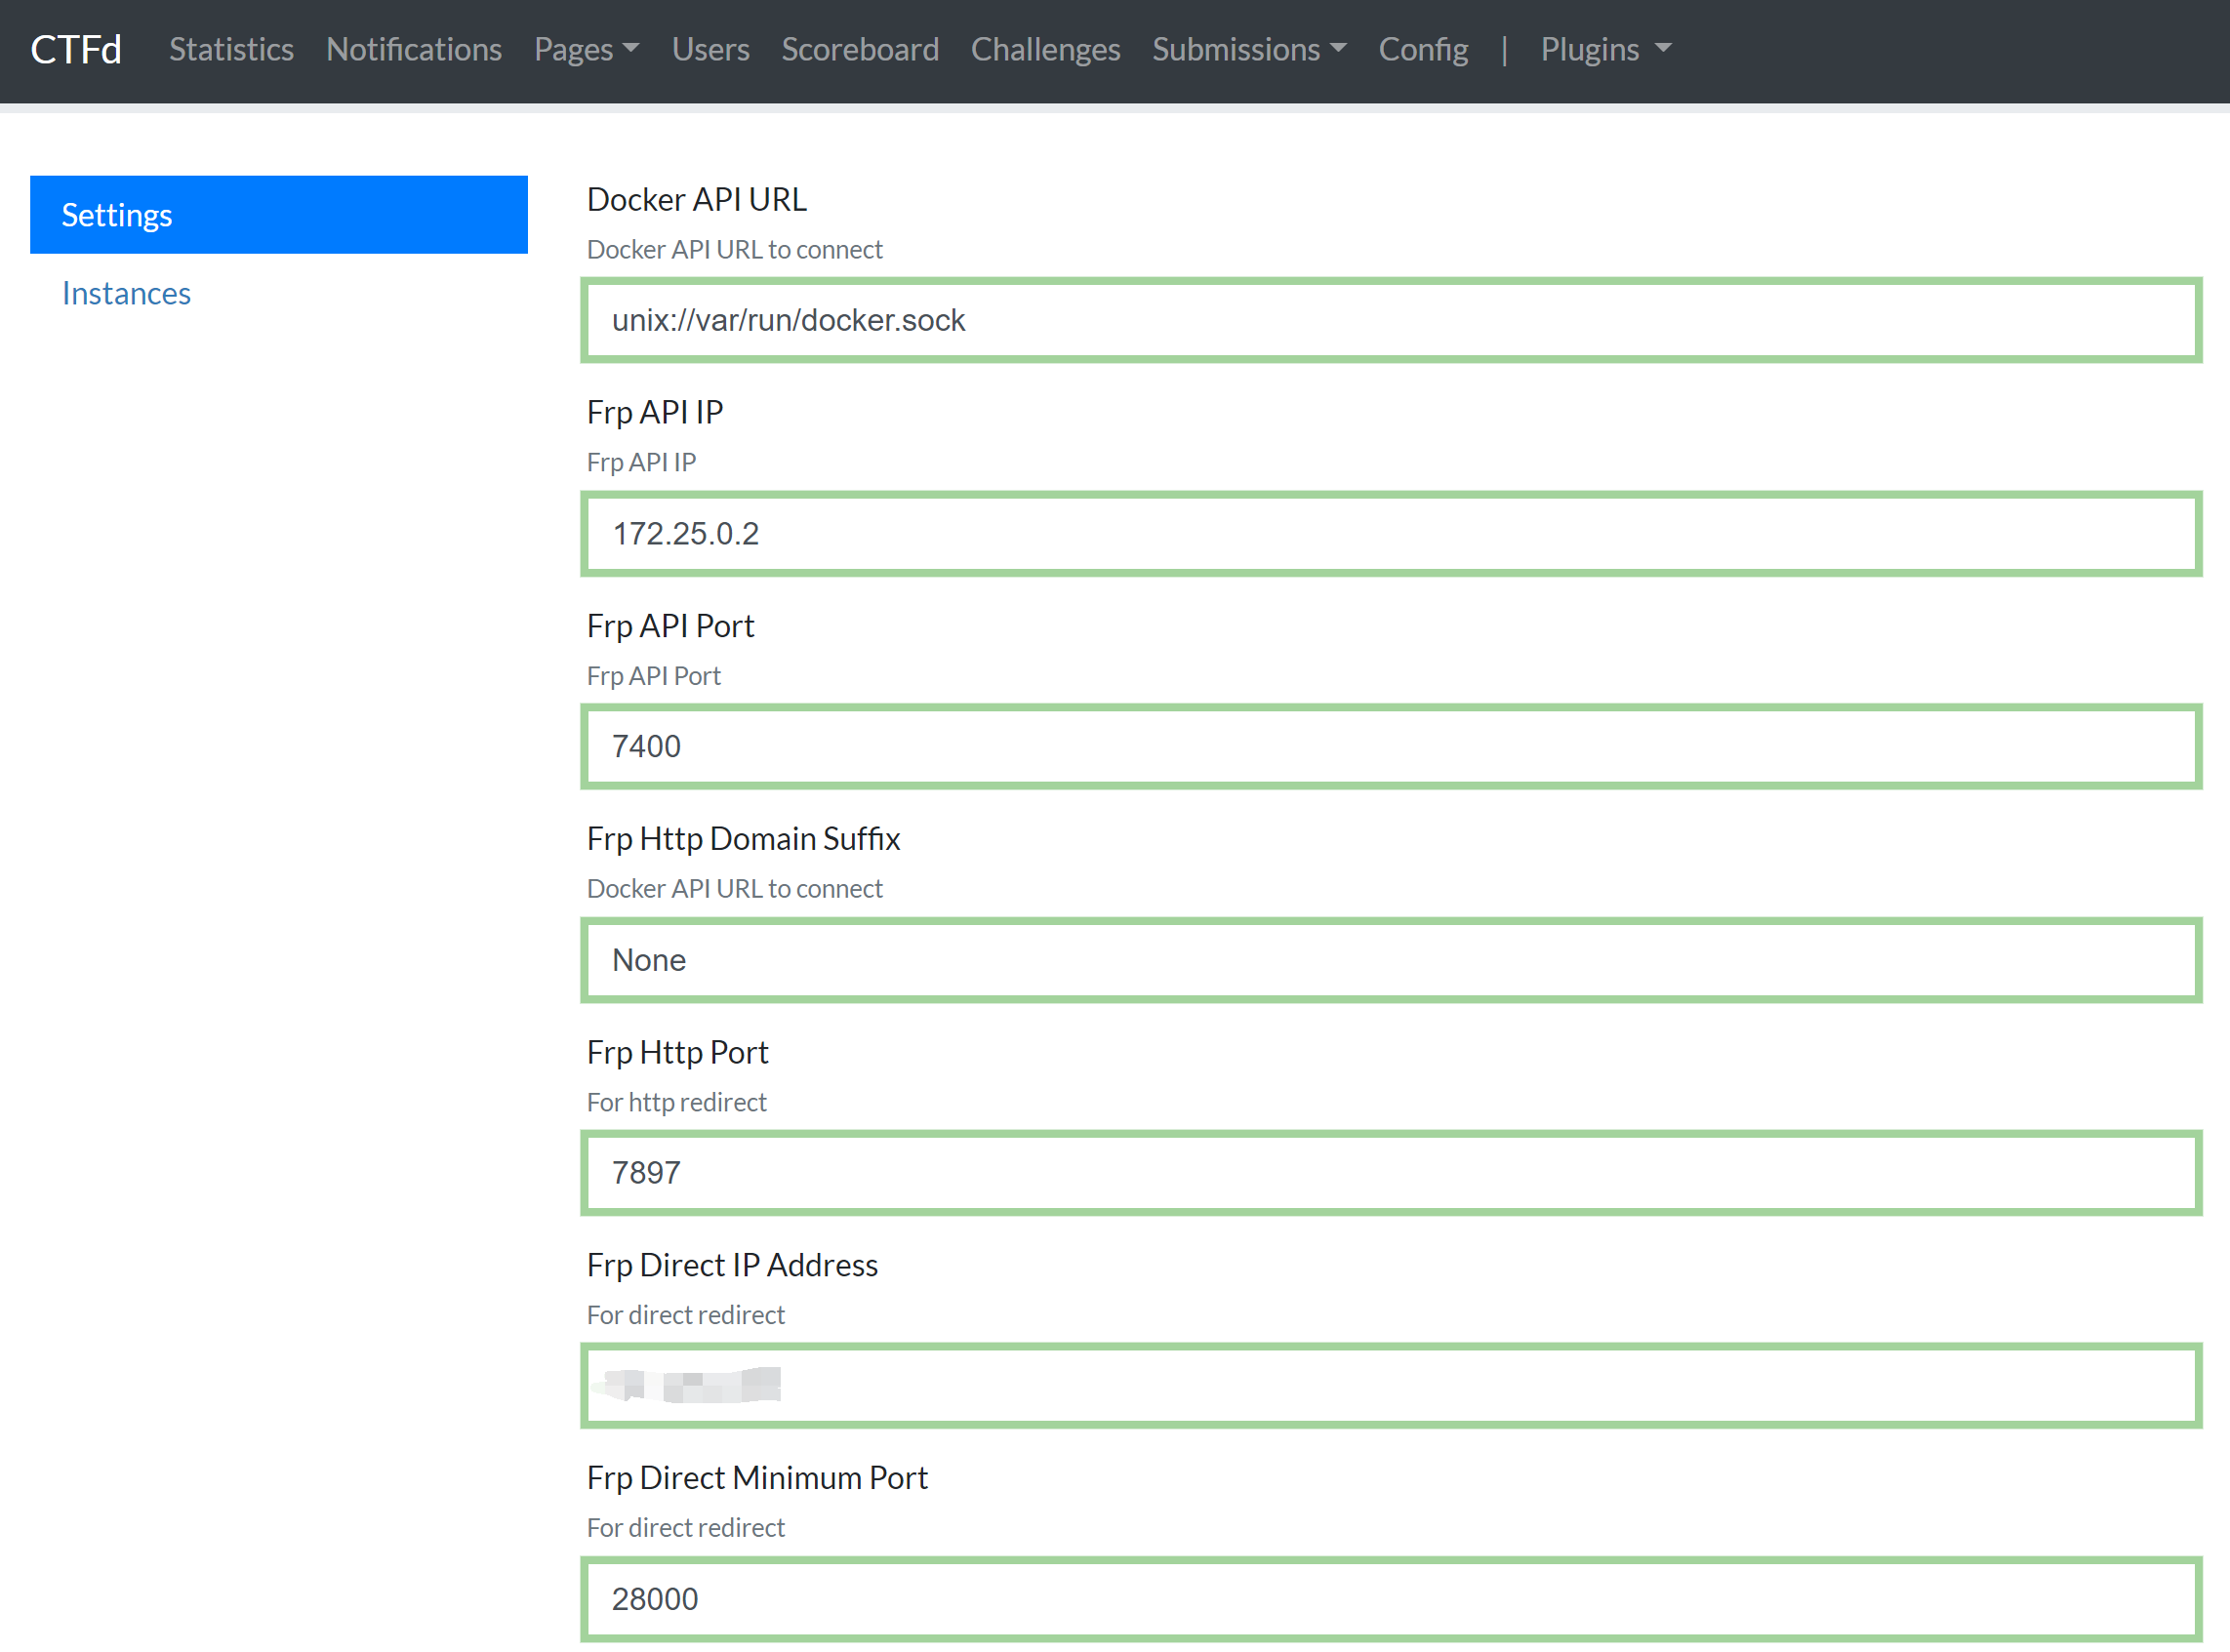This screenshot has height=1652, width=2230.
Task: Click the Frp API Port field
Action: (x=1390, y=746)
